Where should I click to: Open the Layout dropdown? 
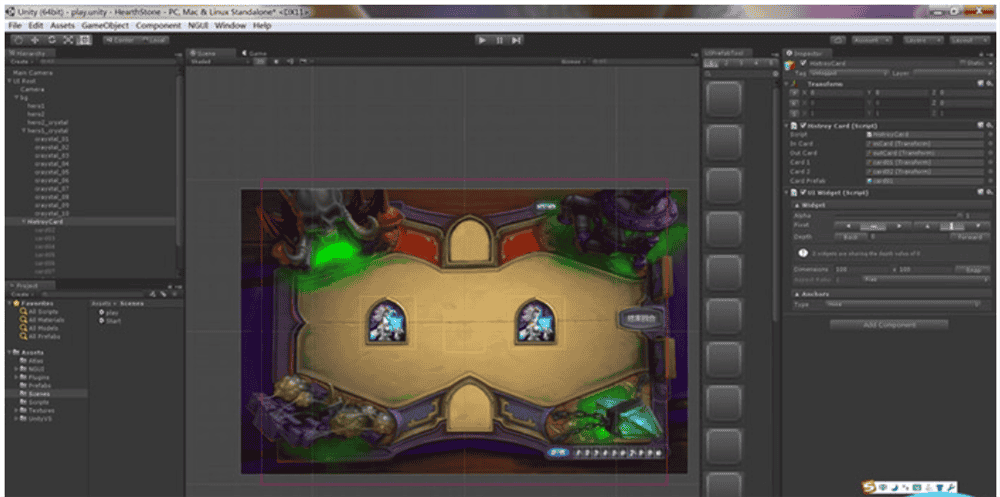[x=970, y=40]
